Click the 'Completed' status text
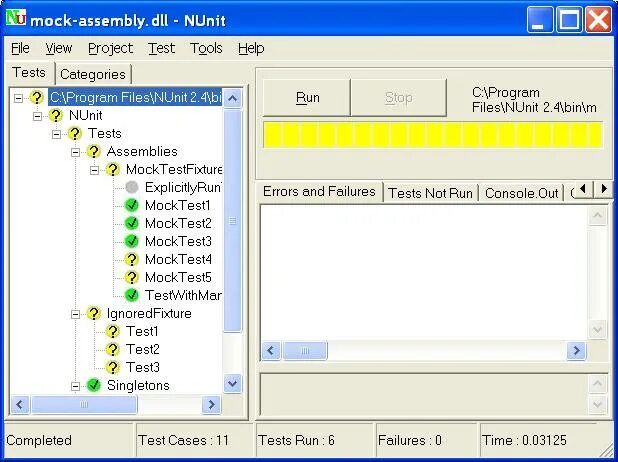This screenshot has height=462, width=618. tap(39, 440)
